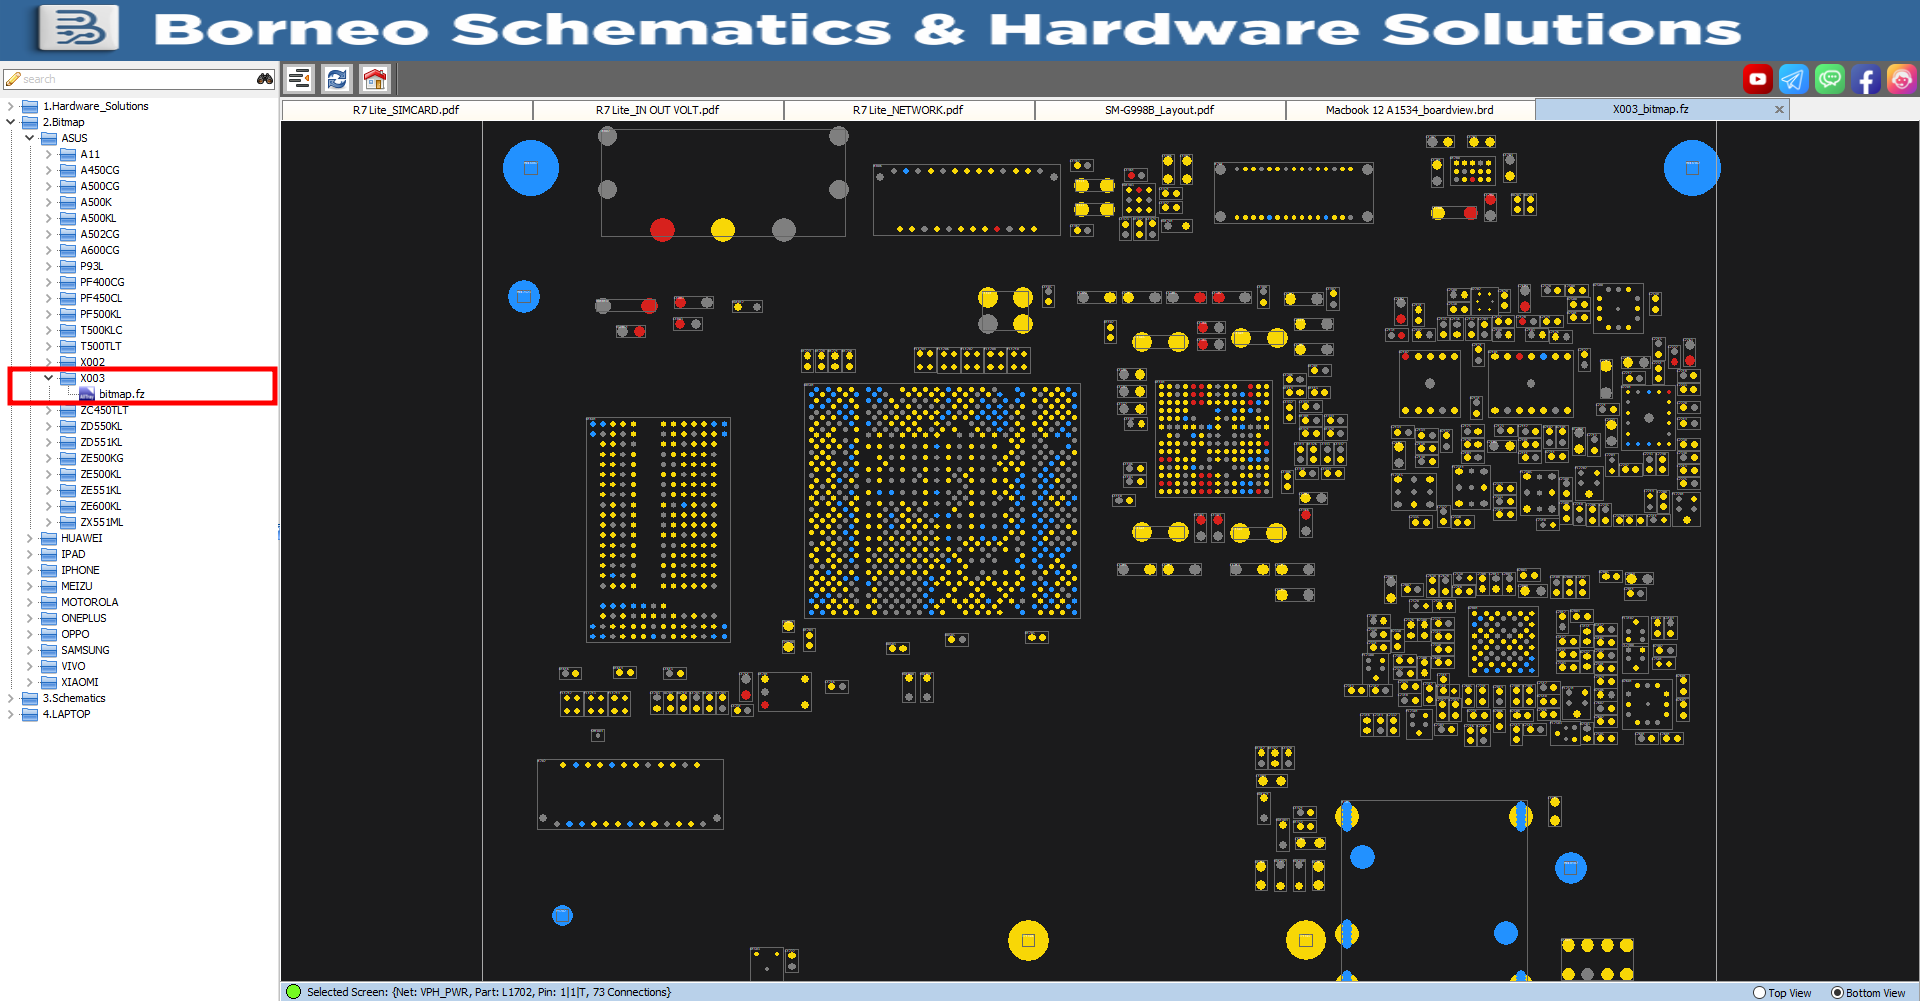Select the Bottom View radio button
The image size is (1920, 1001).
(1835, 992)
